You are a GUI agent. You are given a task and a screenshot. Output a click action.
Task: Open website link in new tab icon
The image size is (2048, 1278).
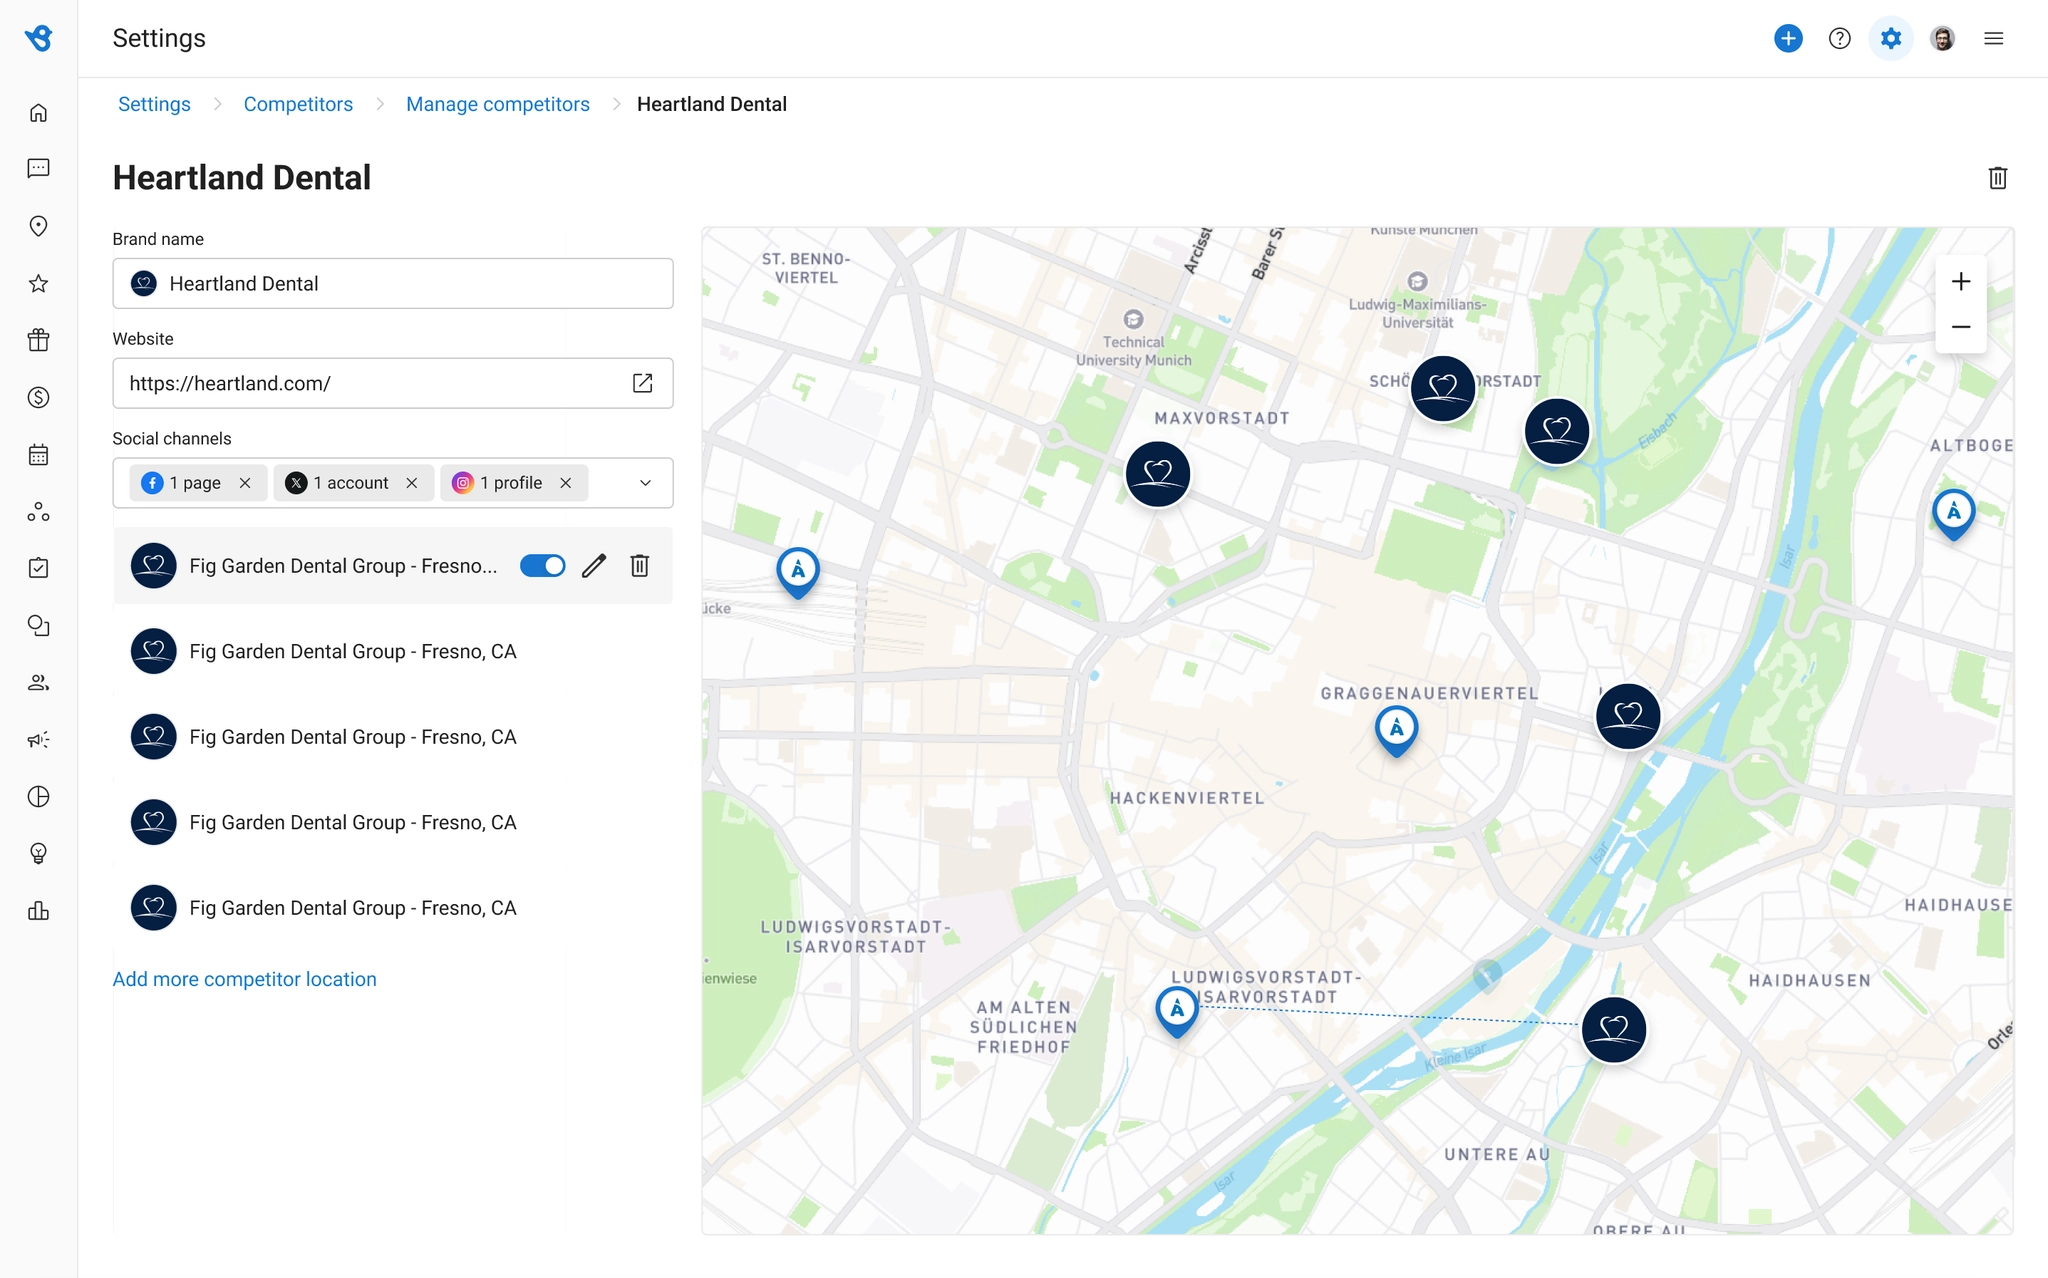tap(642, 383)
